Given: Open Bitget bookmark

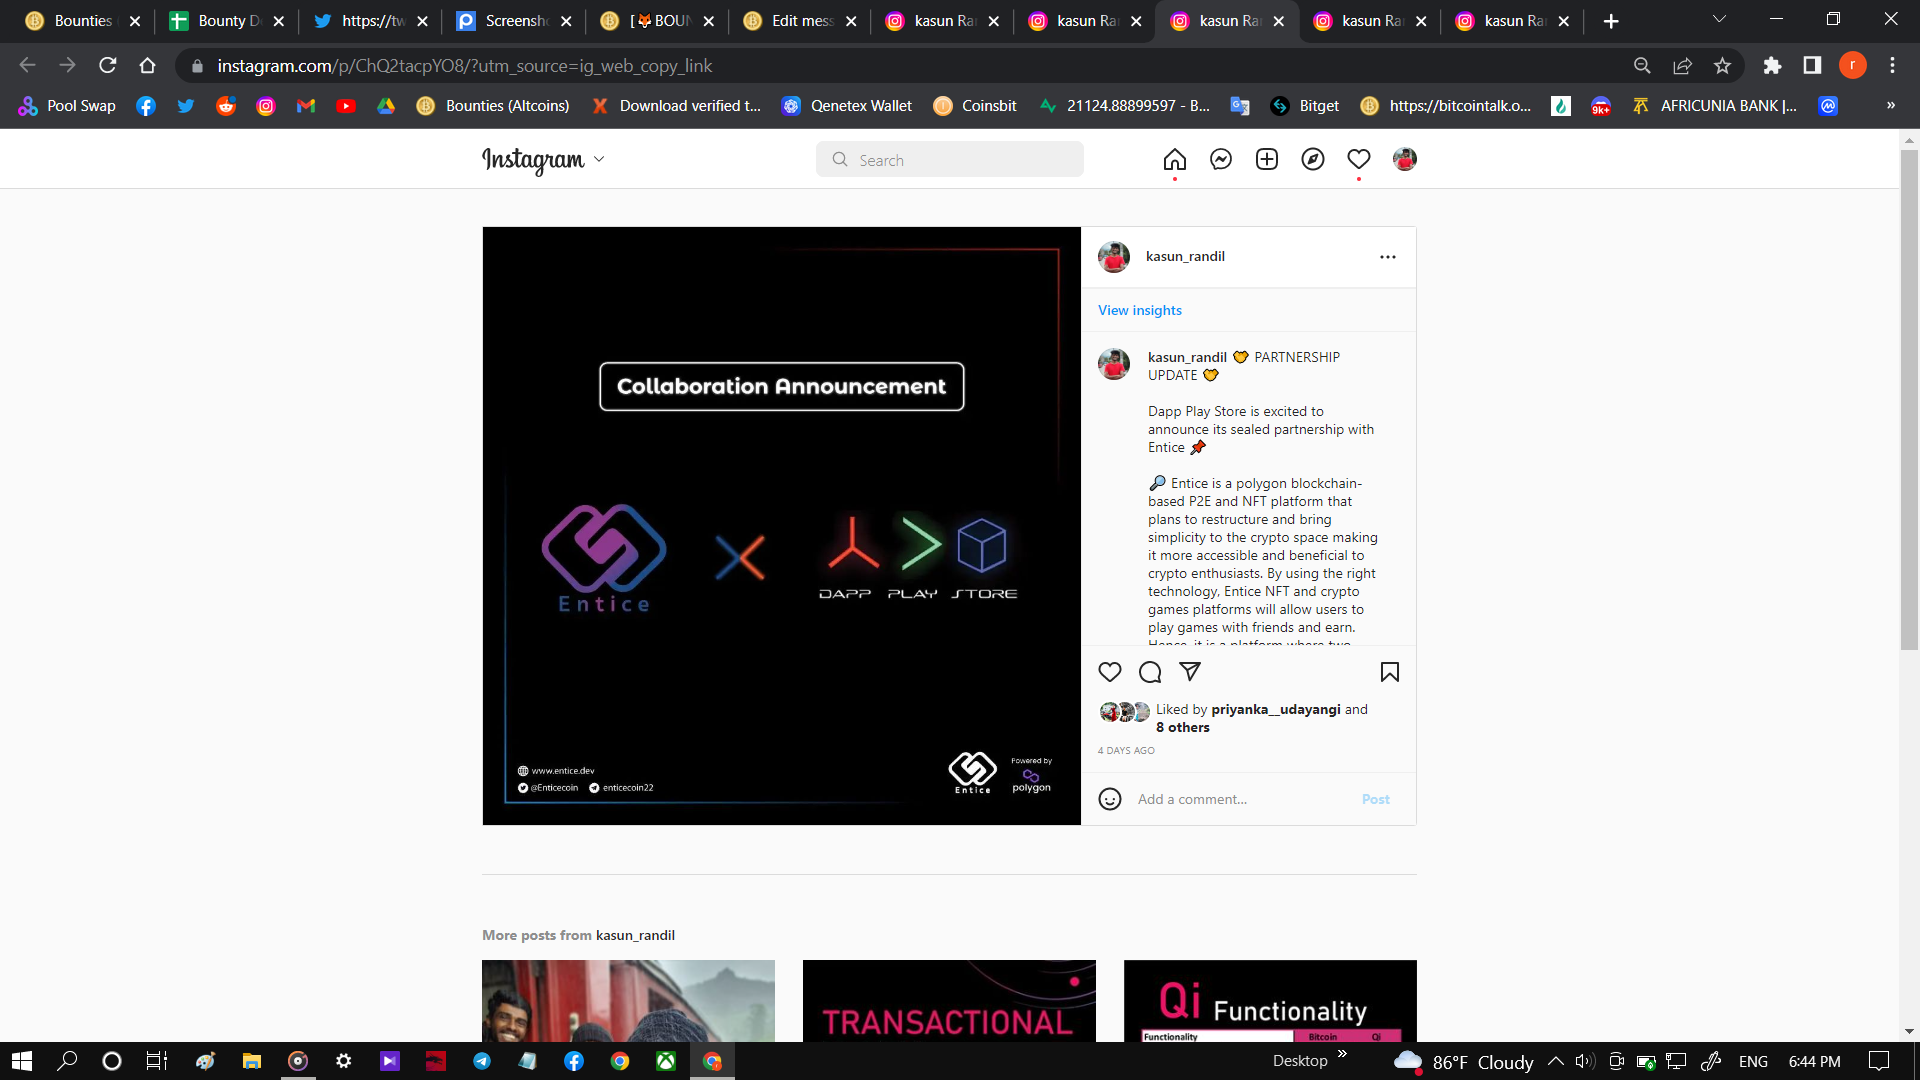Looking at the screenshot, I should [x=1305, y=106].
